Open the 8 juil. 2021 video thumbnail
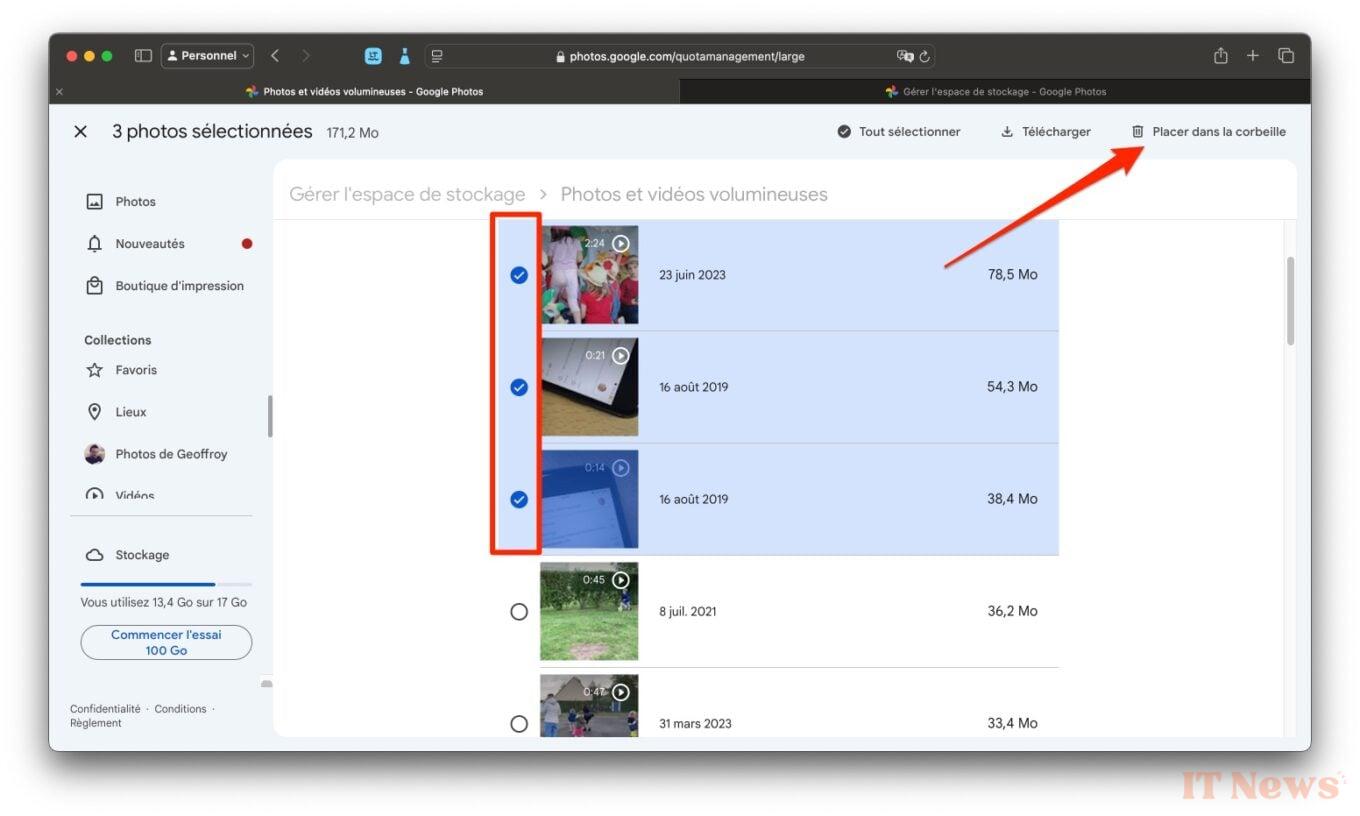 pyautogui.click(x=589, y=611)
